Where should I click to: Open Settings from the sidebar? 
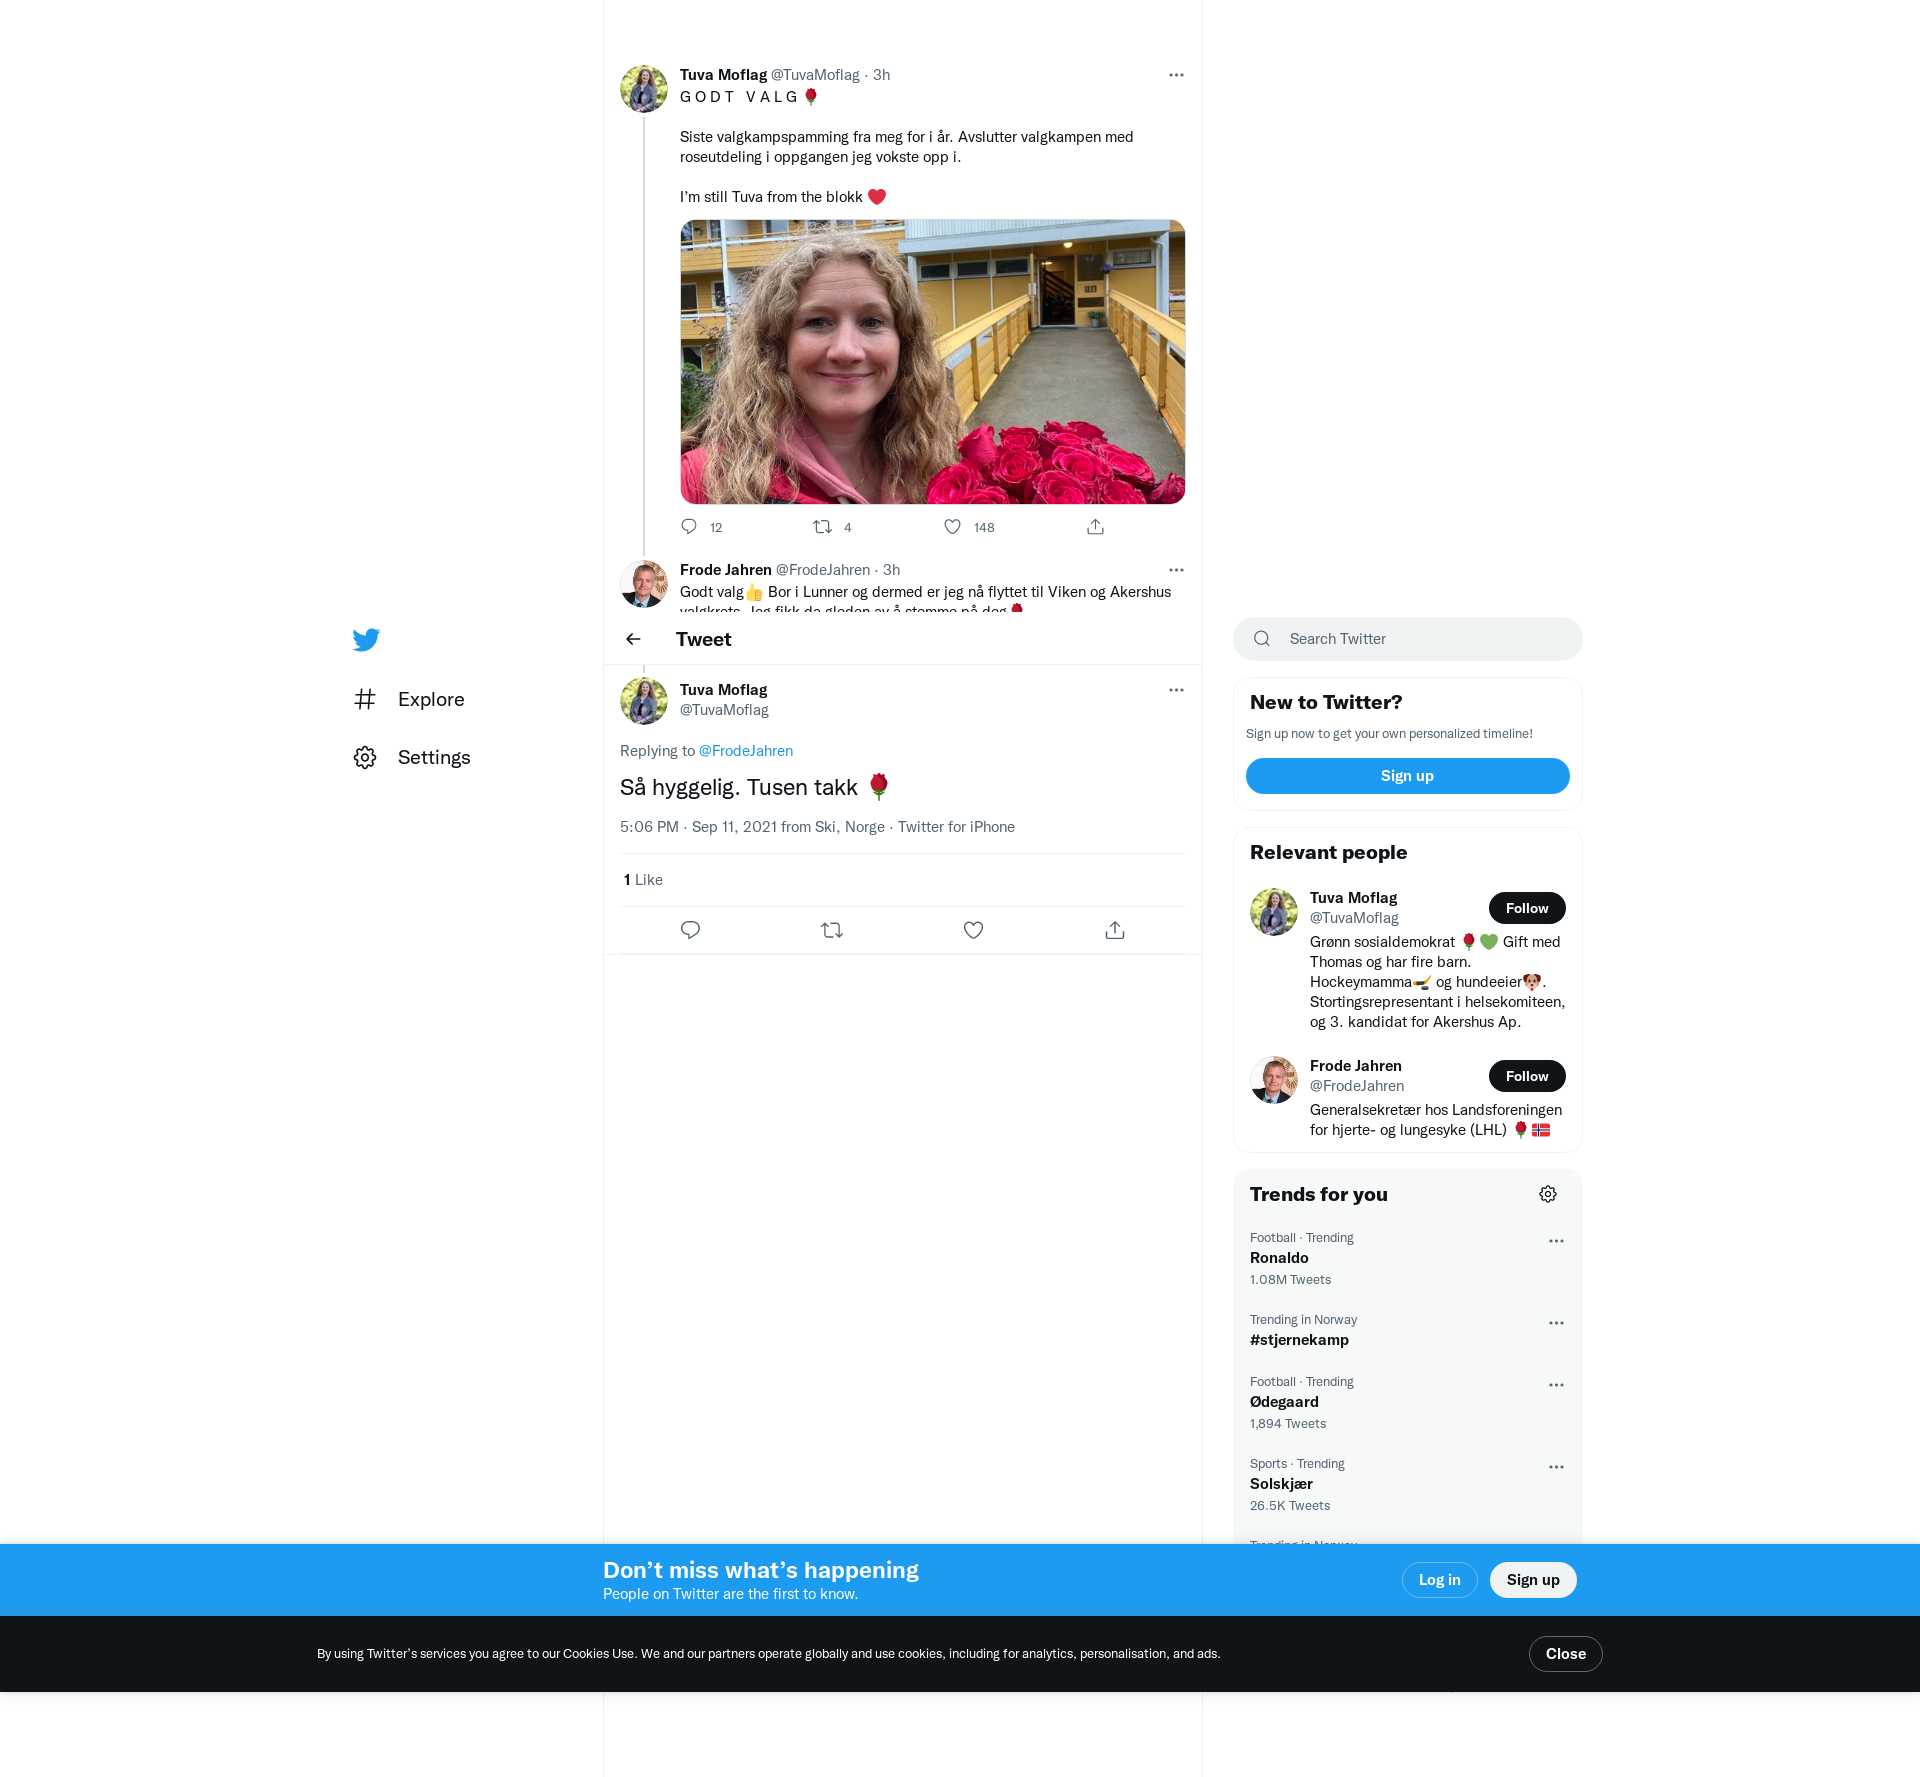pyautogui.click(x=412, y=757)
